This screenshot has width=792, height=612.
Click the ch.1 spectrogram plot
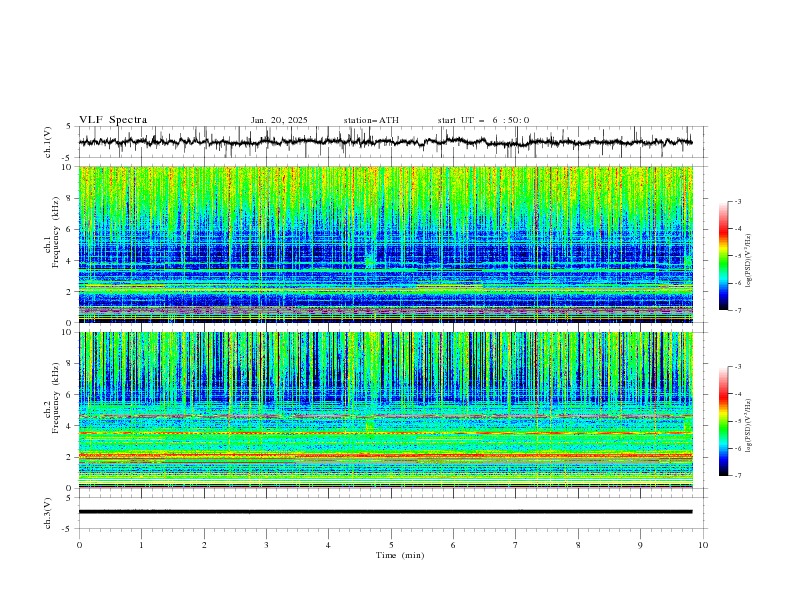tap(386, 244)
